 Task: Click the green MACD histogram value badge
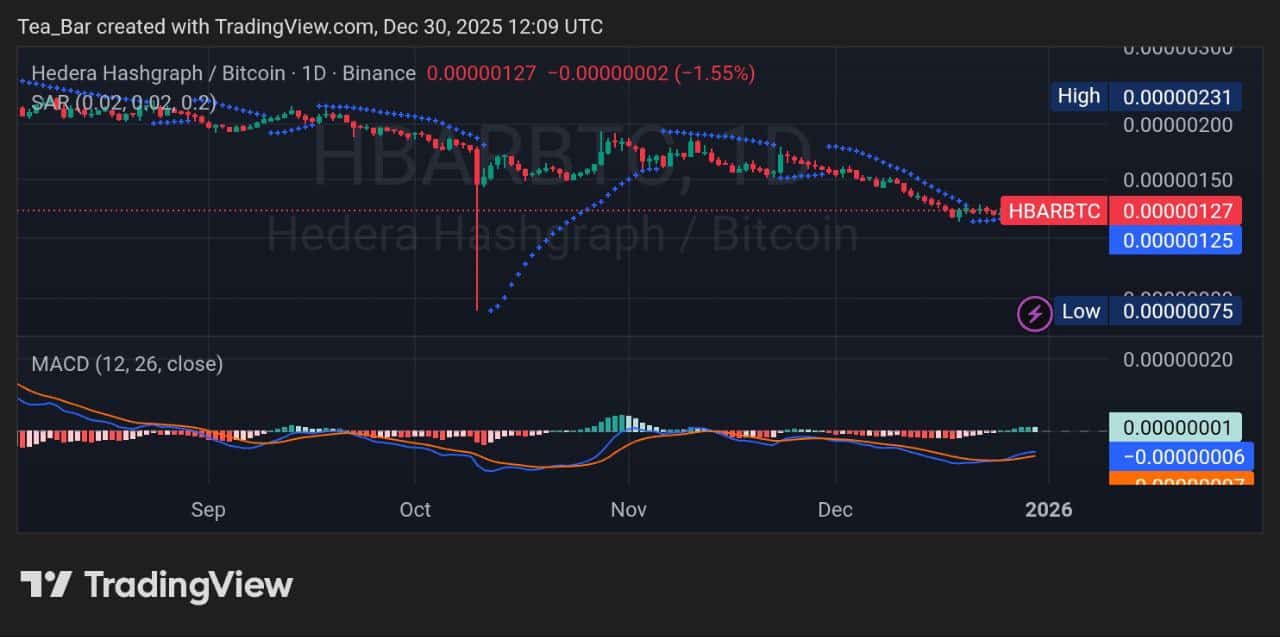(x=1176, y=427)
